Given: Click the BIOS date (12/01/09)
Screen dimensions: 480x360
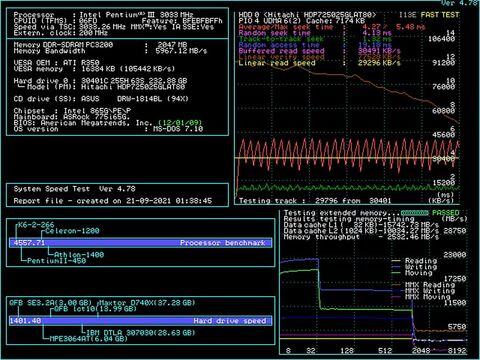Looking at the screenshot, I should click(180, 123).
